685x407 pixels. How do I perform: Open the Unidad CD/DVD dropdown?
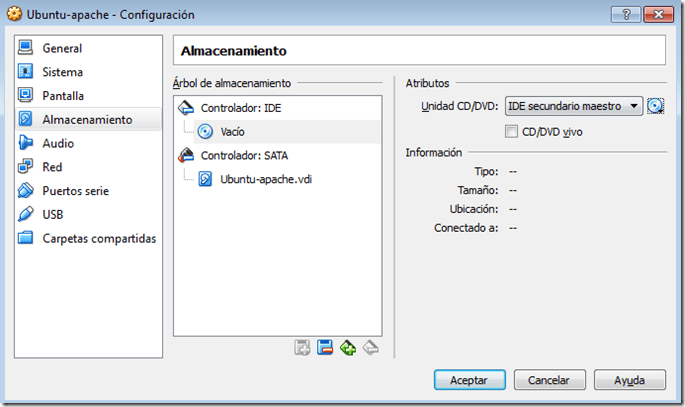(574, 106)
